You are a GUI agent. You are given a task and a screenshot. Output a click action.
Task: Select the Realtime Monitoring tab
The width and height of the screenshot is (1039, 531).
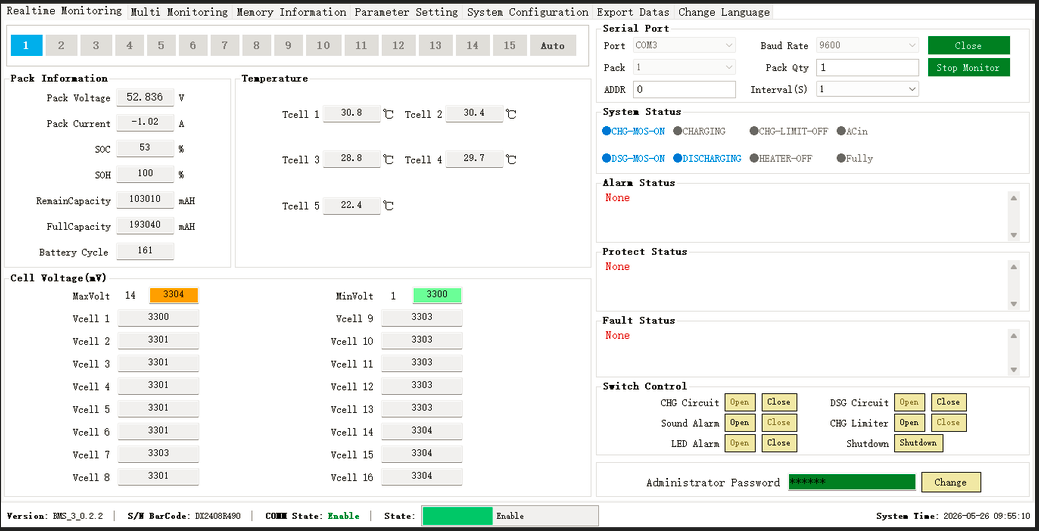pos(64,11)
